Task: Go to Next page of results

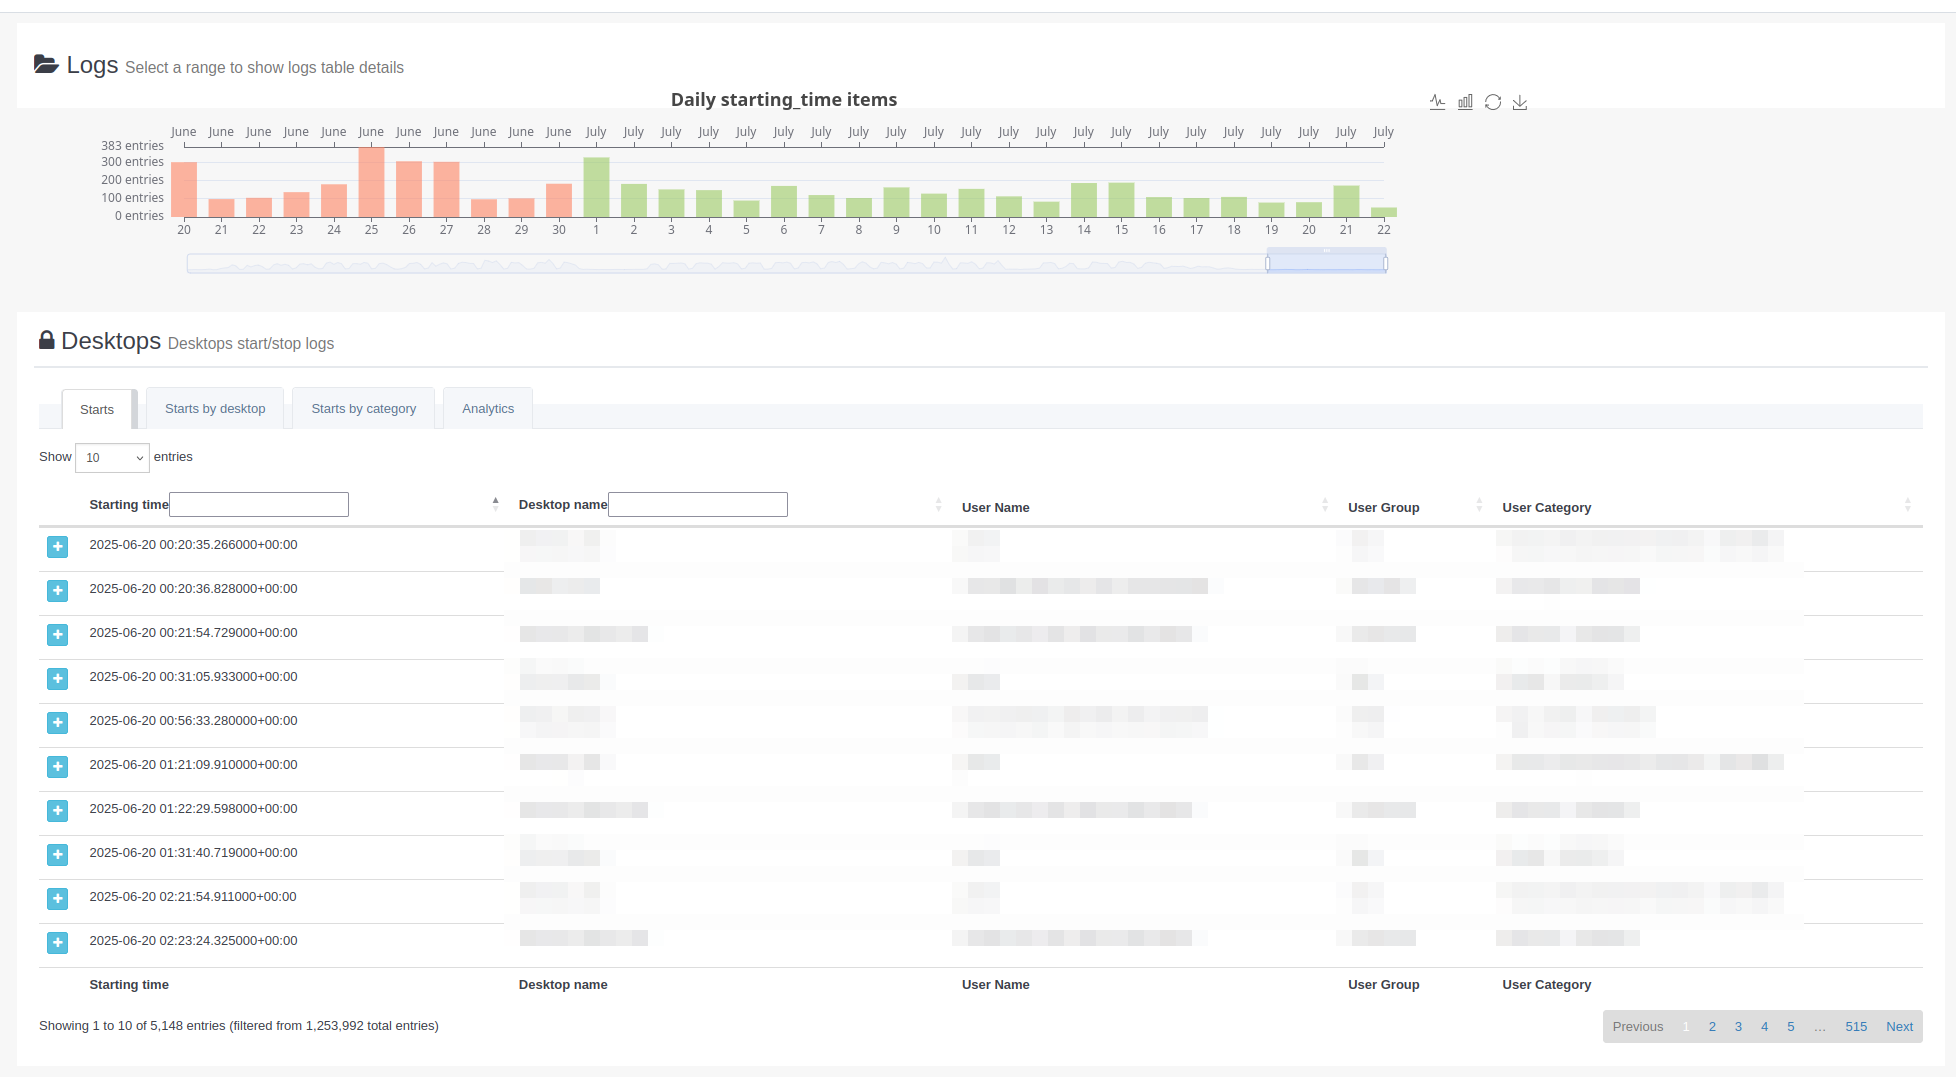Action: pyautogui.click(x=1899, y=1027)
